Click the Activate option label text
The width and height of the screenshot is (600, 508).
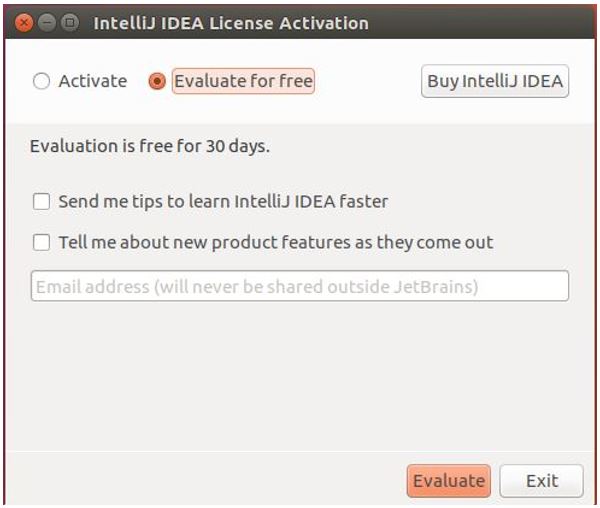coord(93,81)
